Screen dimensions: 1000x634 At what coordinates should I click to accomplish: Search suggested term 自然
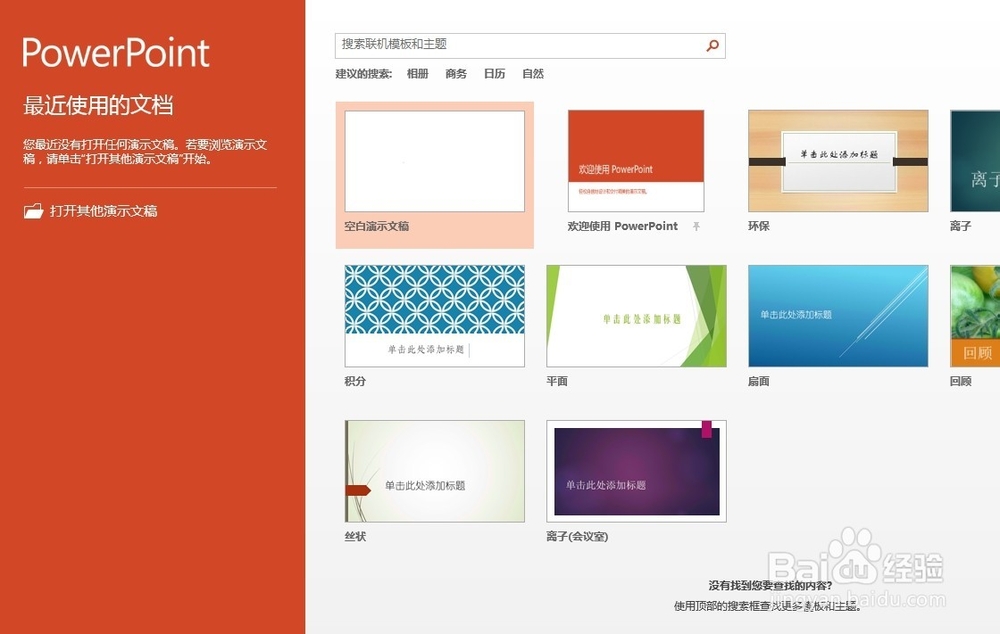(533, 74)
